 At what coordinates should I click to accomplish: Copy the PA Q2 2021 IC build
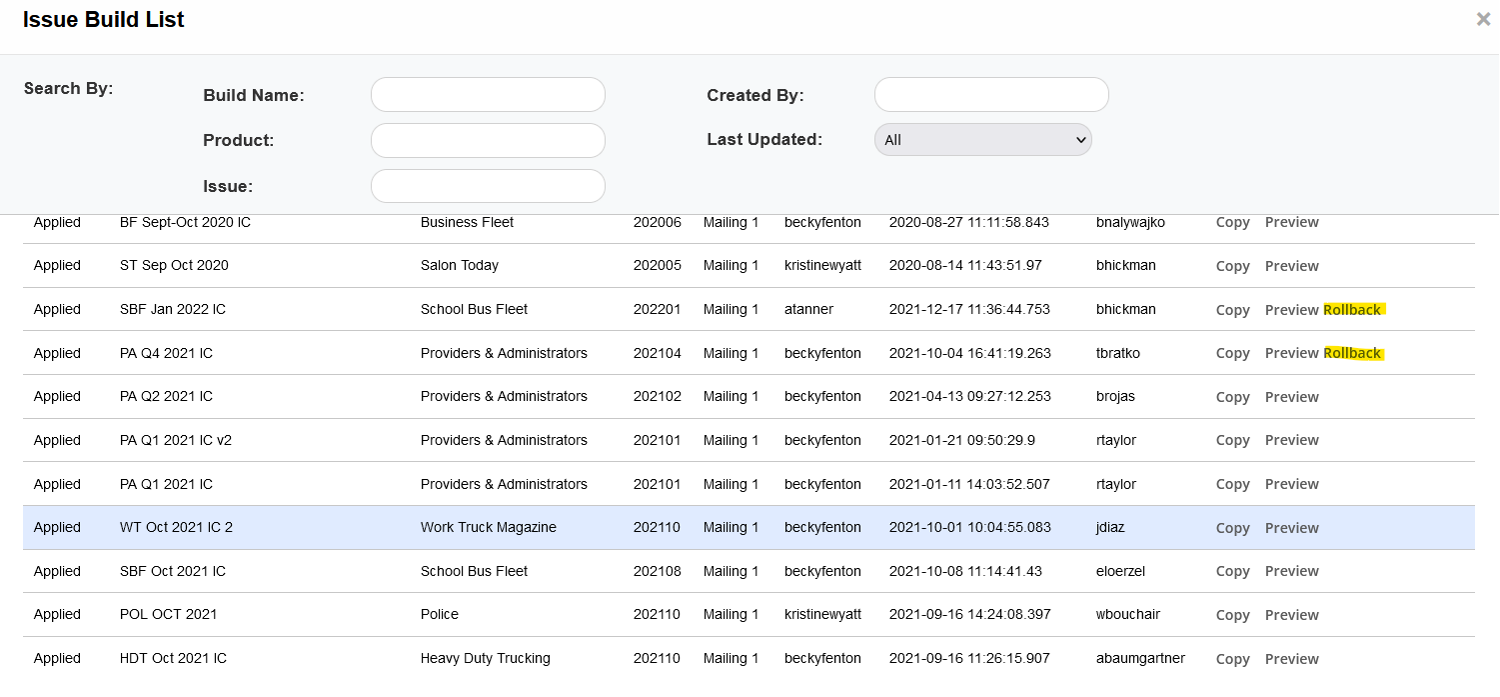tap(1232, 397)
